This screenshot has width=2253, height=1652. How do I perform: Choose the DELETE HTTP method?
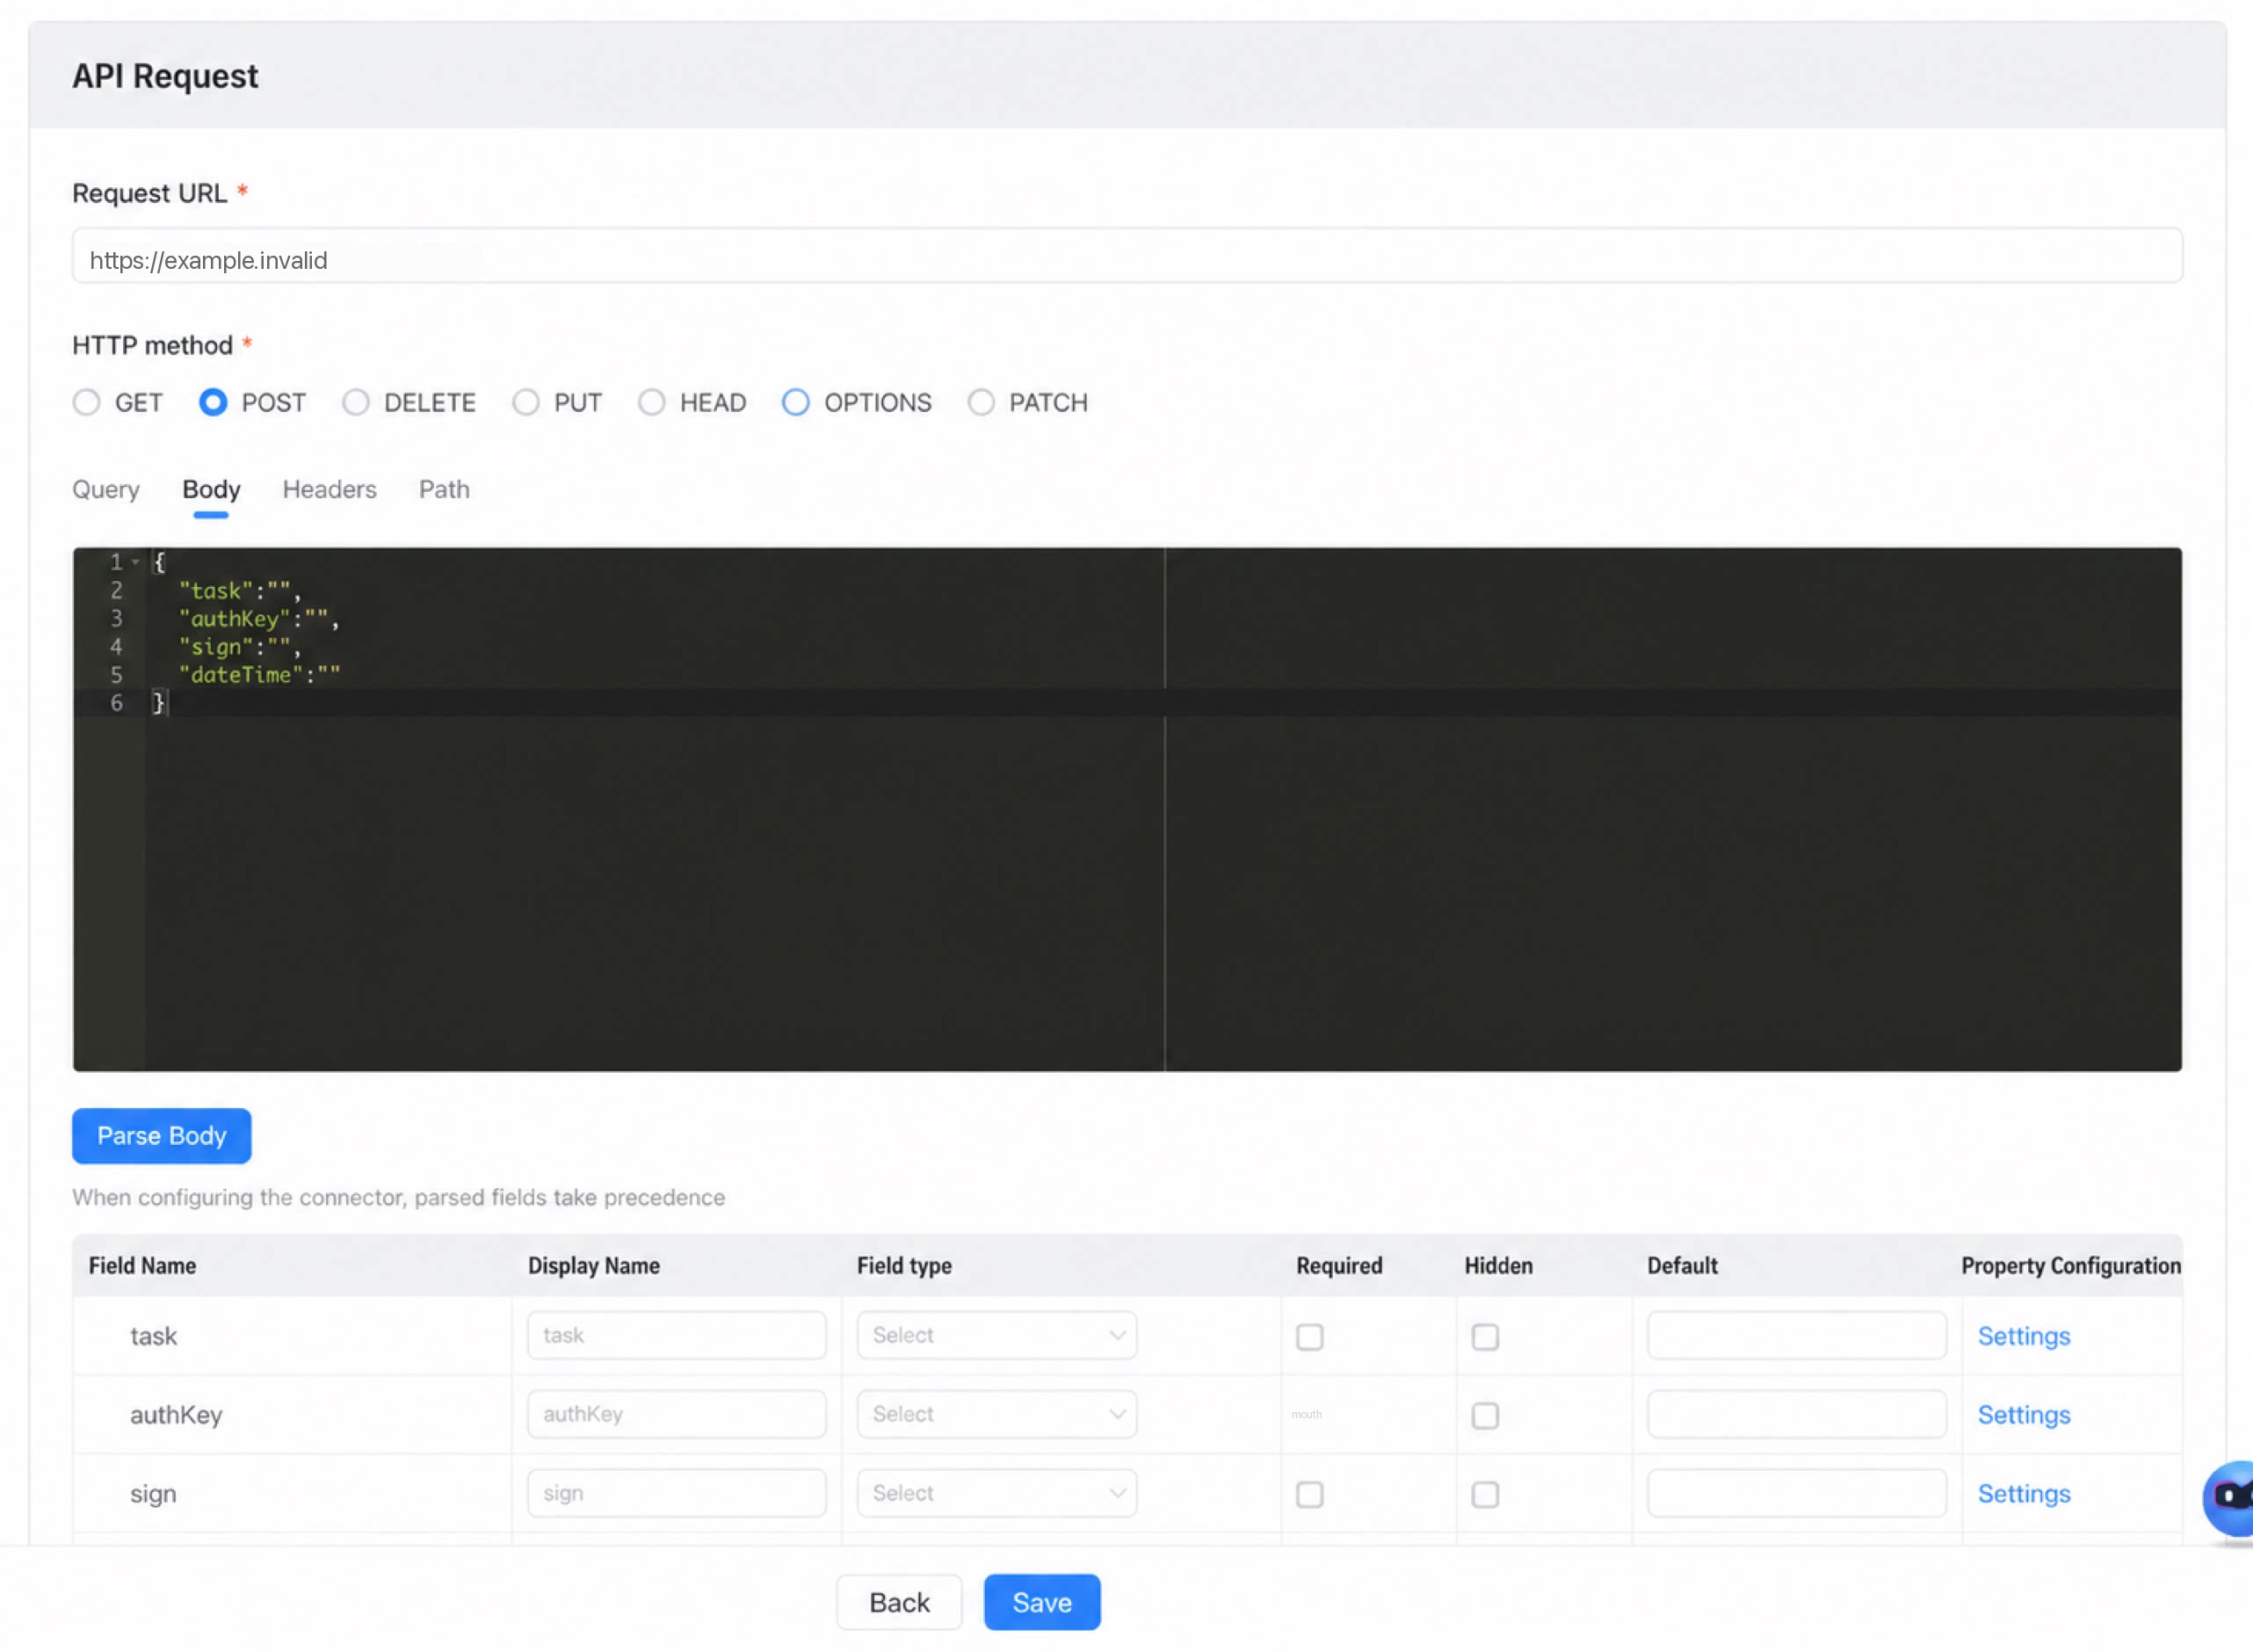pyautogui.click(x=356, y=402)
